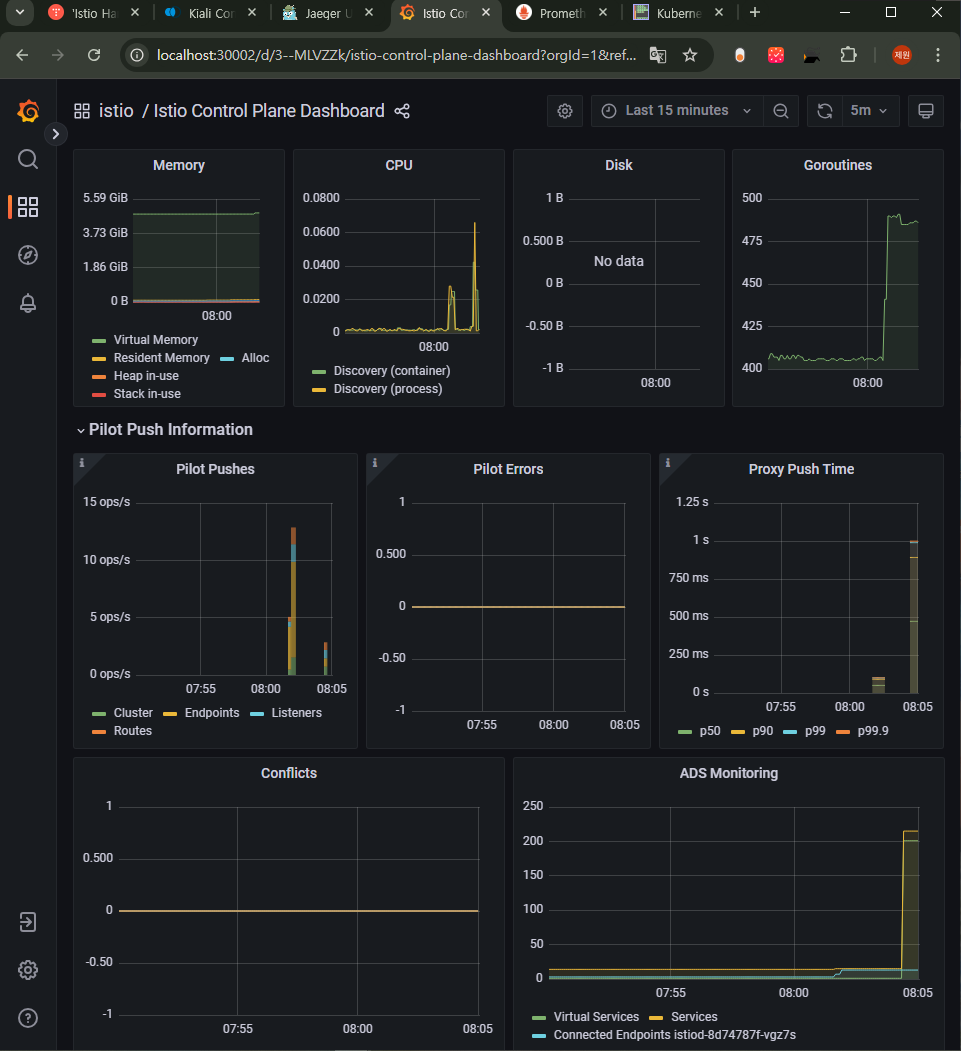This screenshot has height=1051, width=961.
Task: Toggle the Alloc legend series
Action: click(255, 358)
